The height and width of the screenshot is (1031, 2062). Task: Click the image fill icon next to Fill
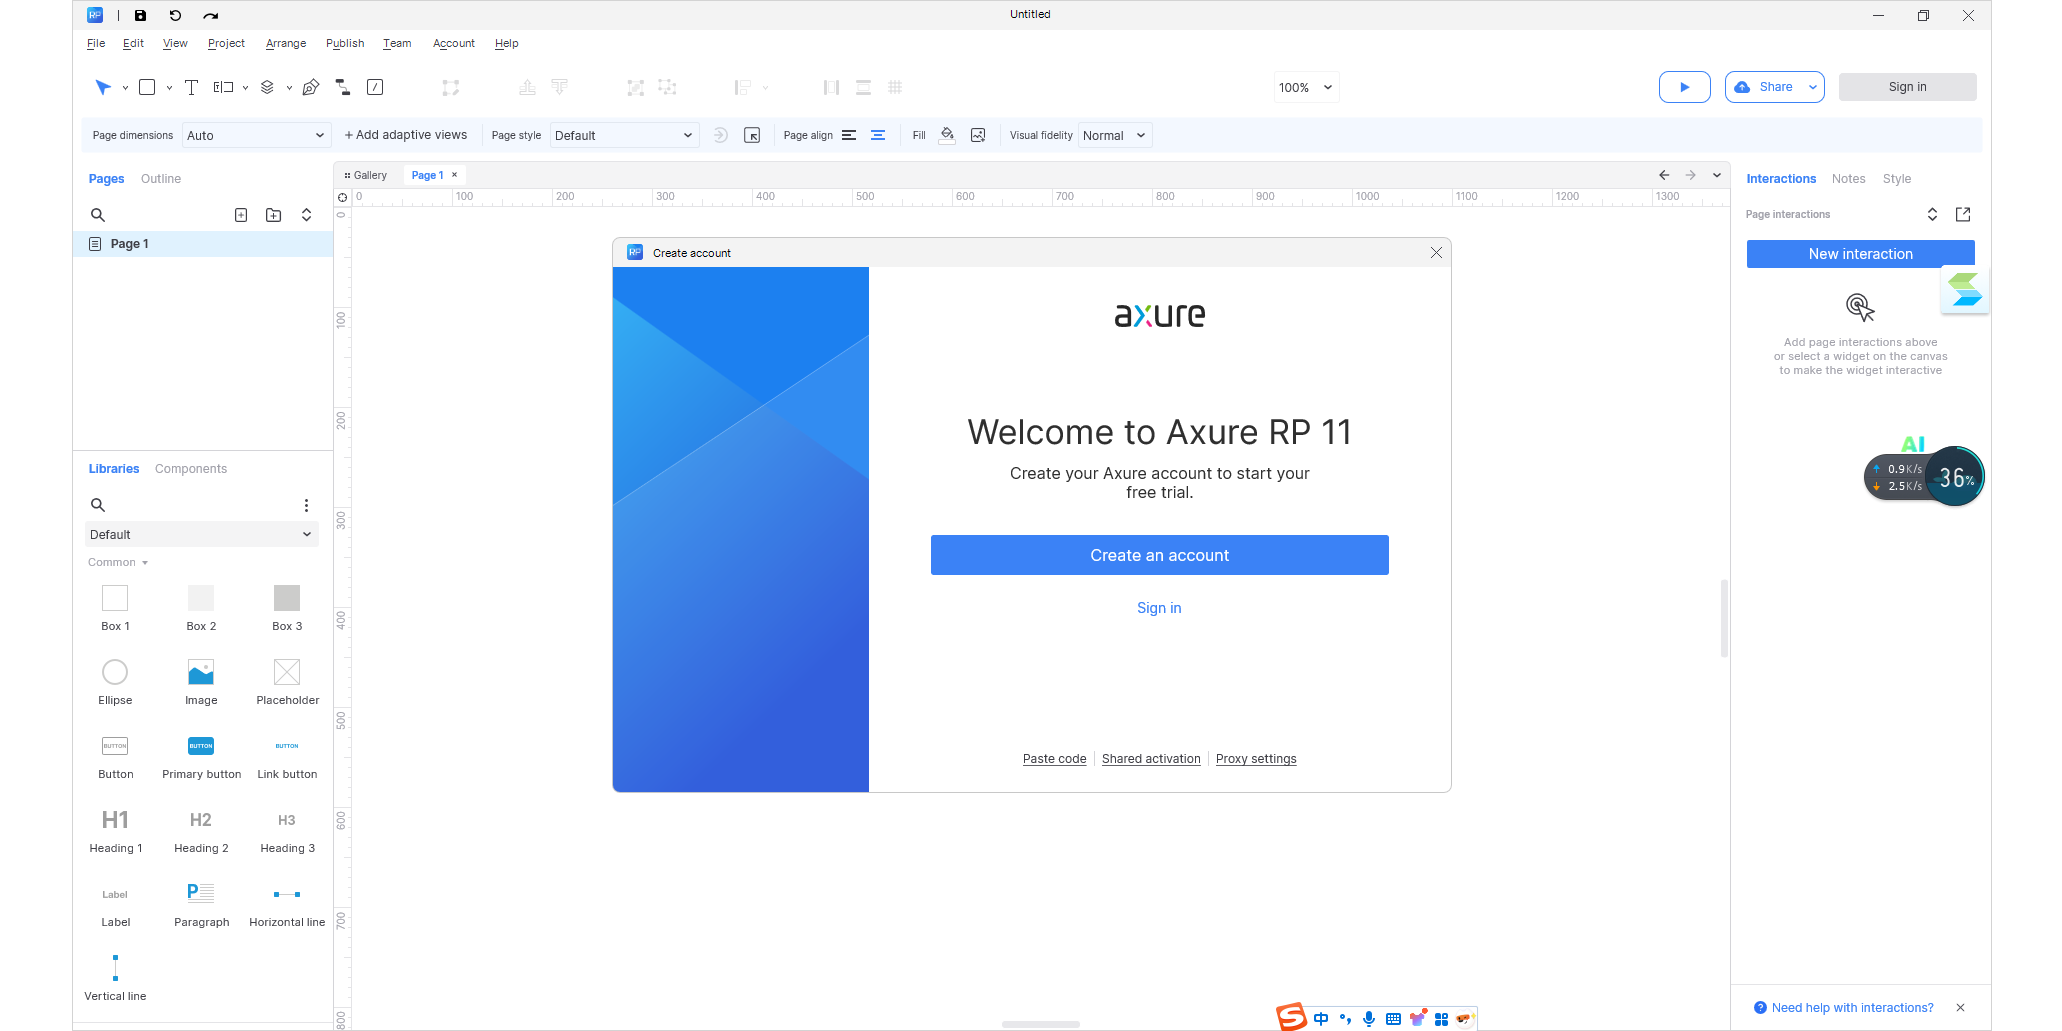coord(978,134)
